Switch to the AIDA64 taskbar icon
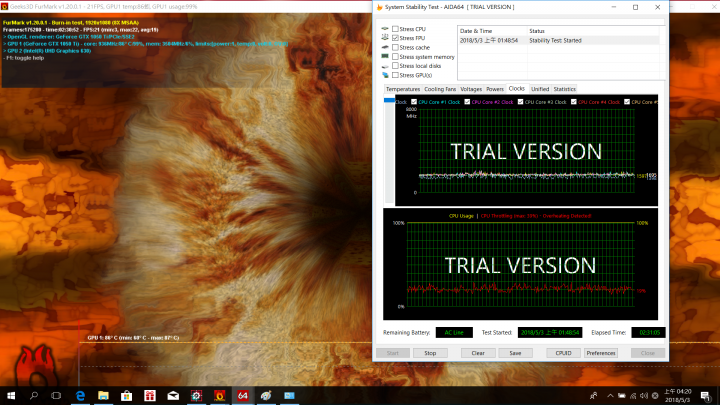This screenshot has width=720, height=405. (x=243, y=395)
